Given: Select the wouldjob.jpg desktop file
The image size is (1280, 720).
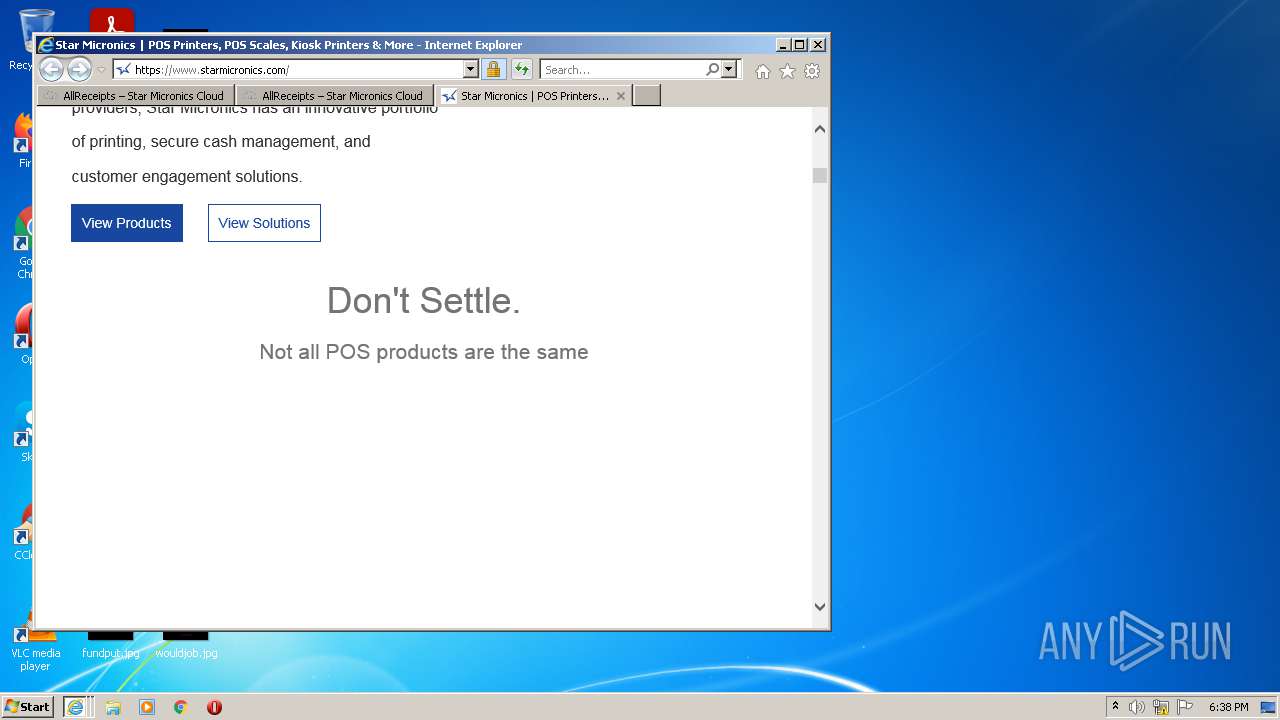Looking at the screenshot, I should (x=186, y=645).
